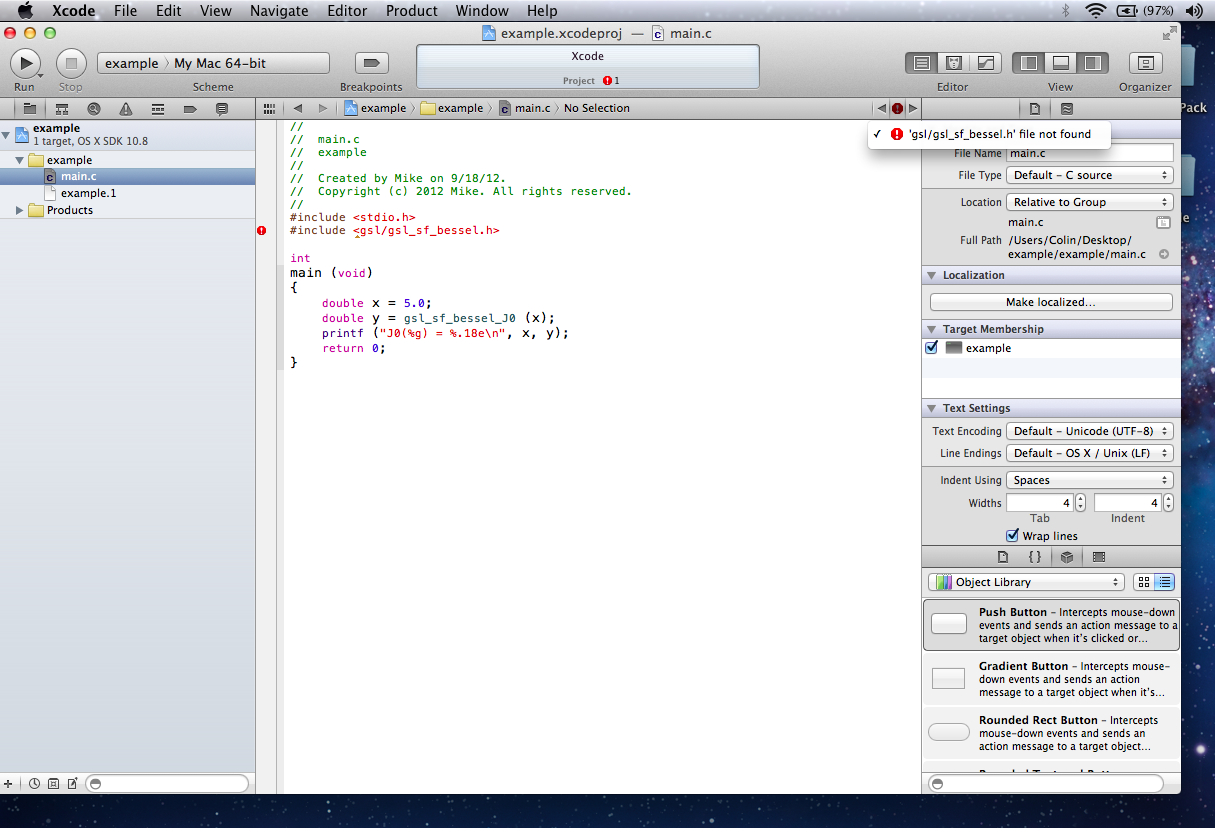Screen dimensions: 1215x828
Task: Collapse the Localization section
Action: pos(931,275)
